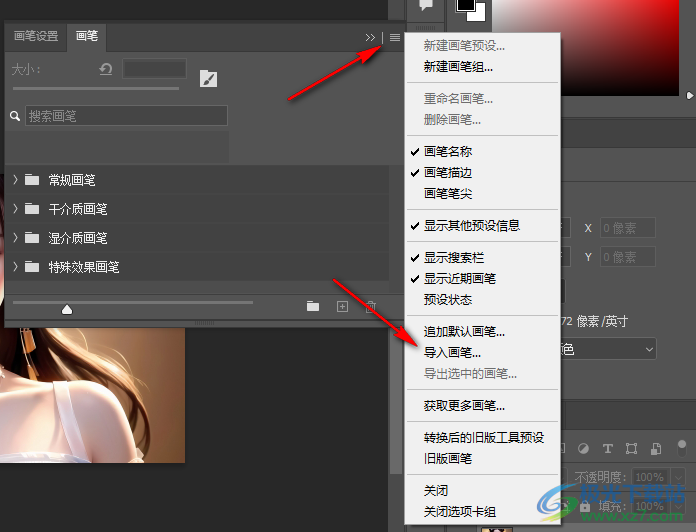Image resolution: width=696 pixels, height=532 pixels.
Task: Choose 导入画笔... from menu
Action: click(x=452, y=353)
